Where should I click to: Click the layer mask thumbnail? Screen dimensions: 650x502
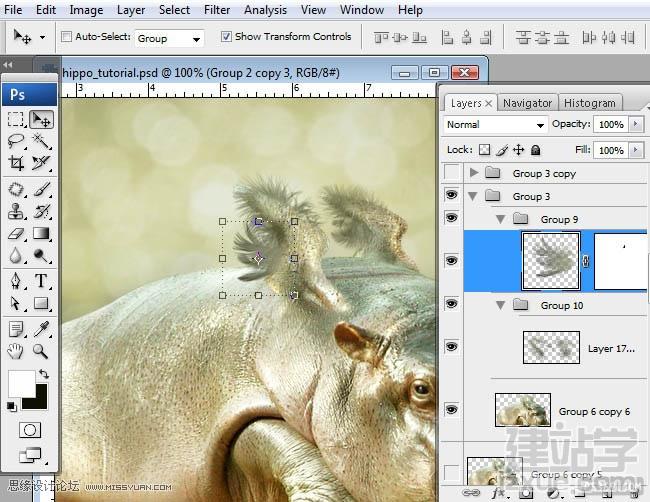pyautogui.click(x=620, y=261)
